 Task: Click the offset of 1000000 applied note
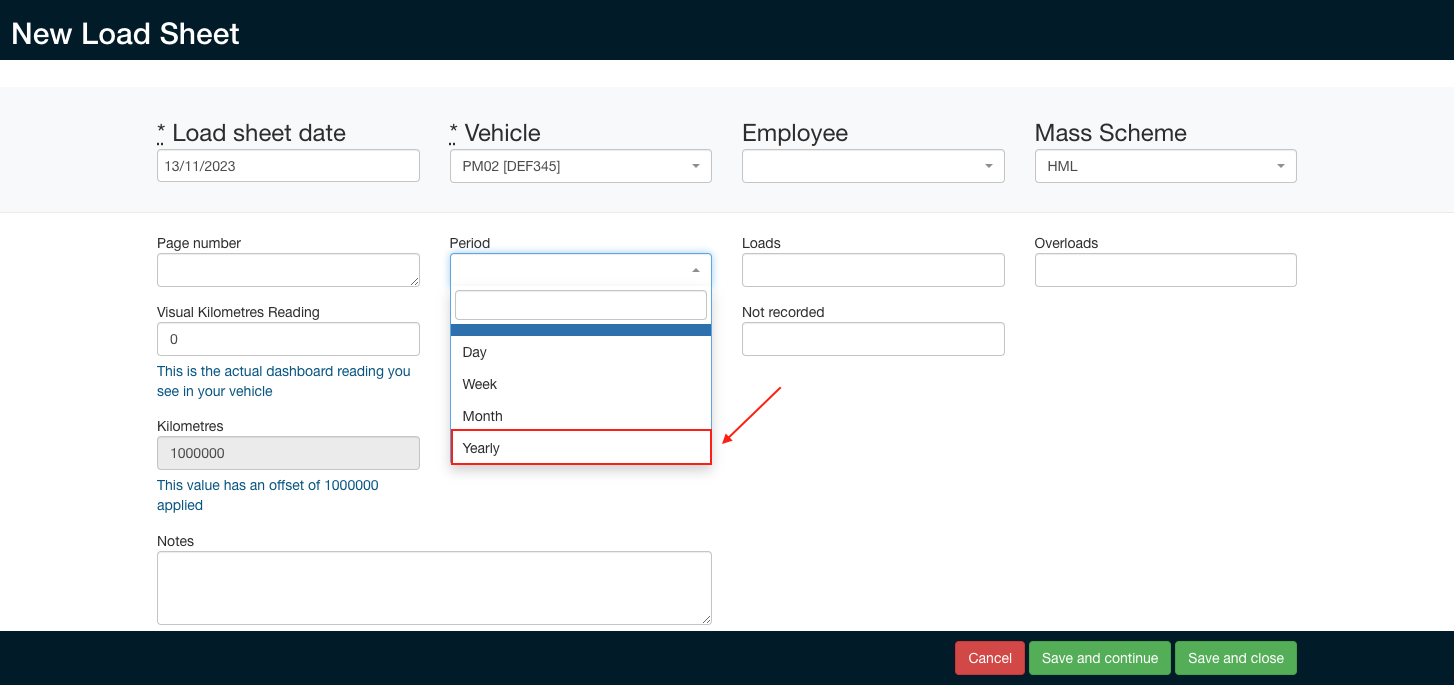pos(267,495)
